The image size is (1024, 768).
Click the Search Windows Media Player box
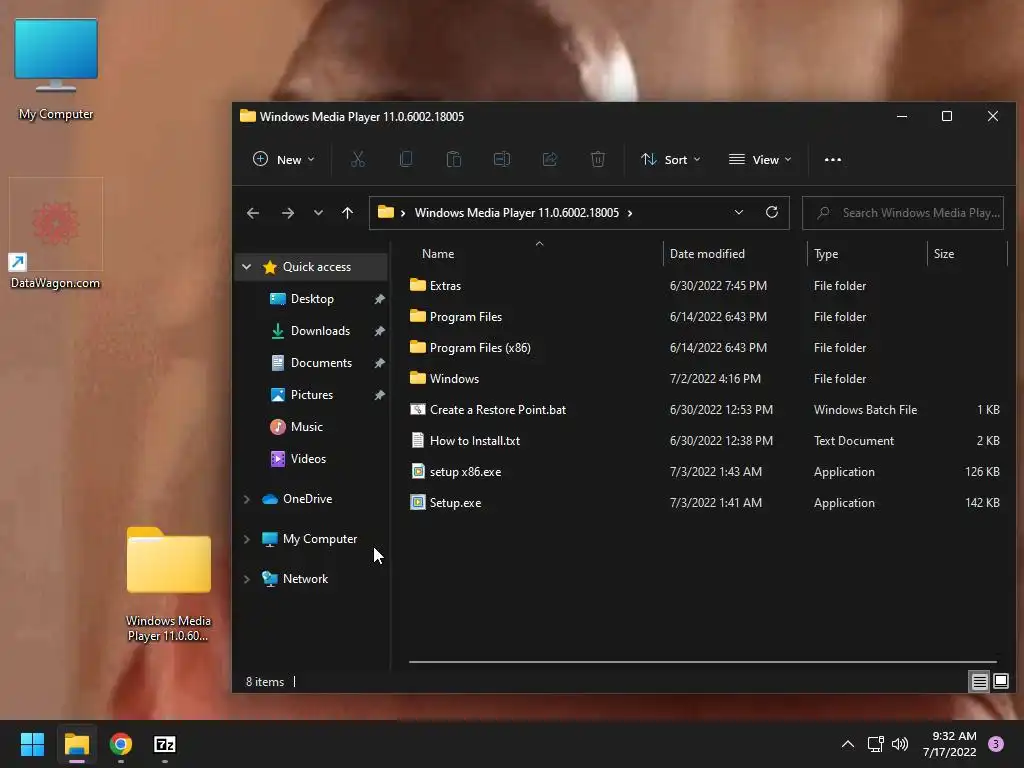tap(903, 213)
